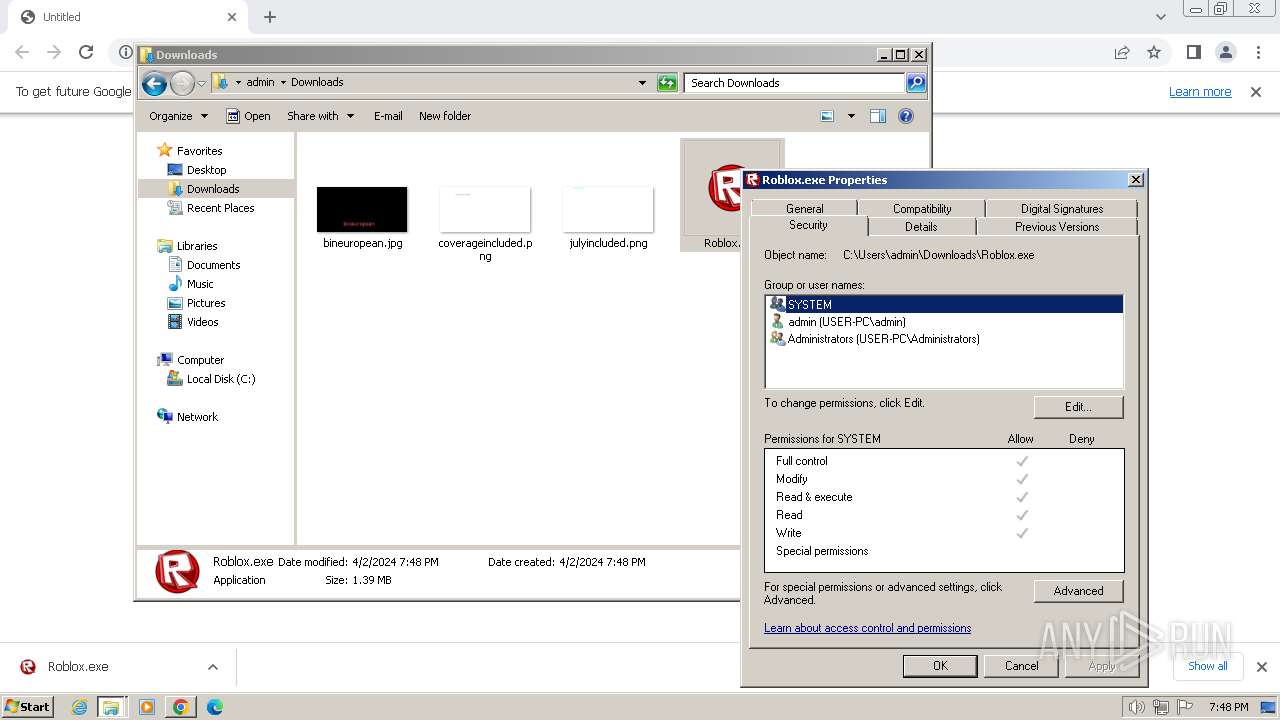Screen dimensions: 1280x720
Task: Click Chrome's share page icon
Action: coord(1122,52)
